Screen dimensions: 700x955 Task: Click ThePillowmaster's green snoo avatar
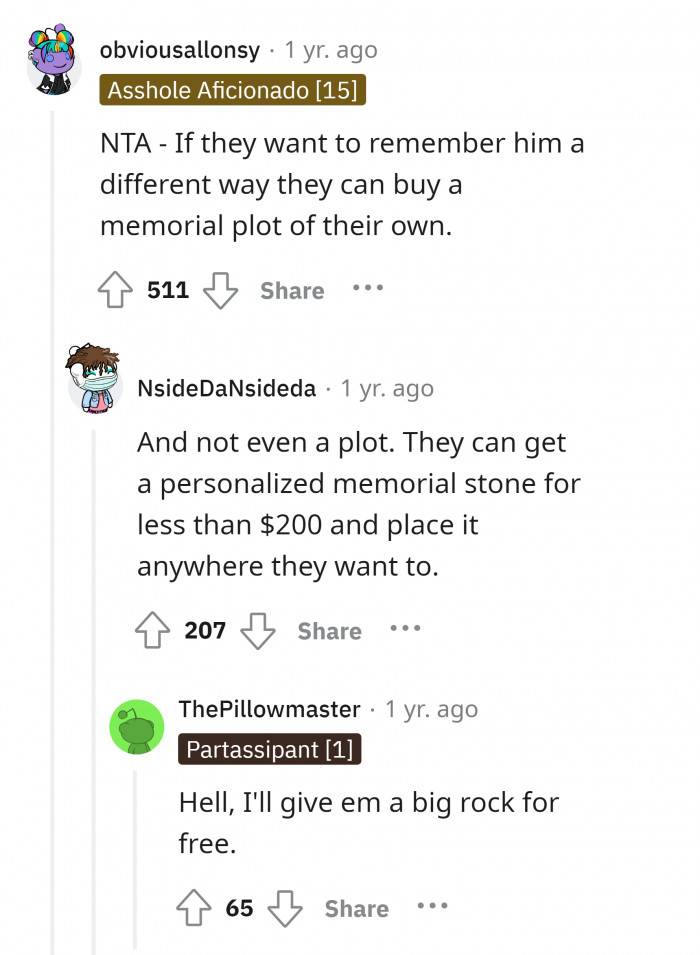pyautogui.click(x=137, y=727)
